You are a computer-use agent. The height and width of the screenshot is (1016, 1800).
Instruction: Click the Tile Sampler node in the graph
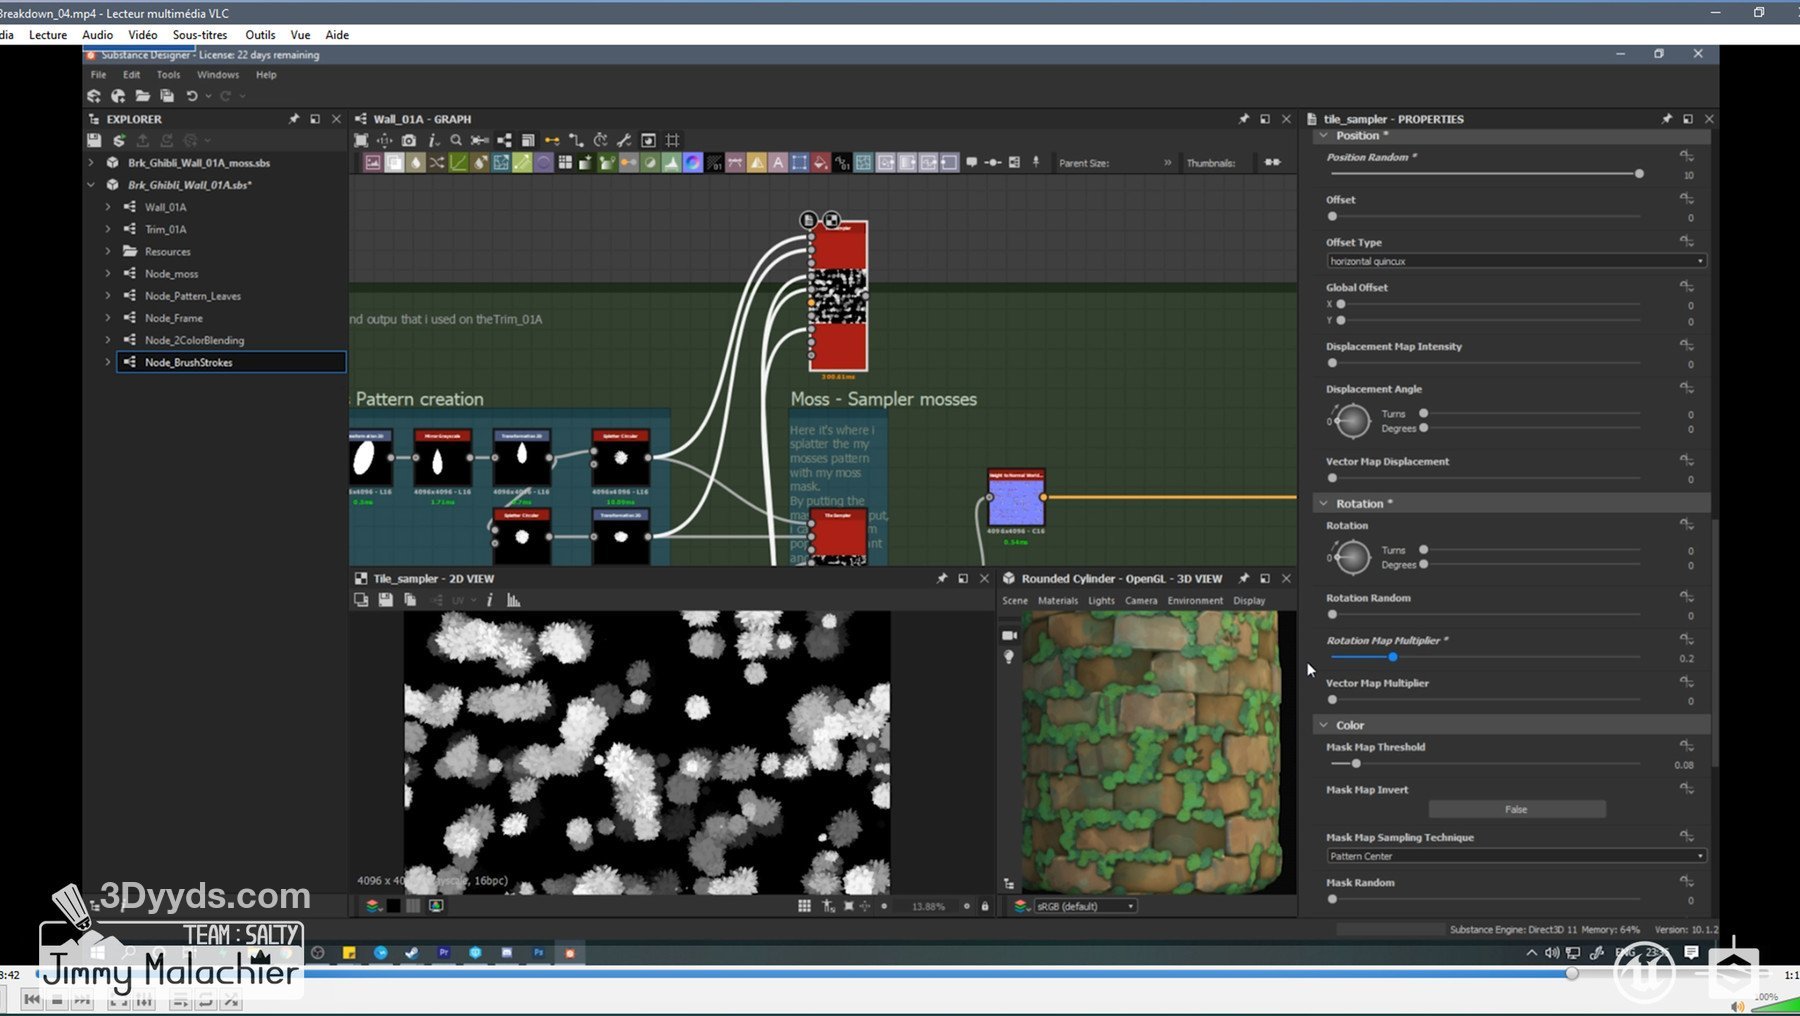tap(838, 297)
